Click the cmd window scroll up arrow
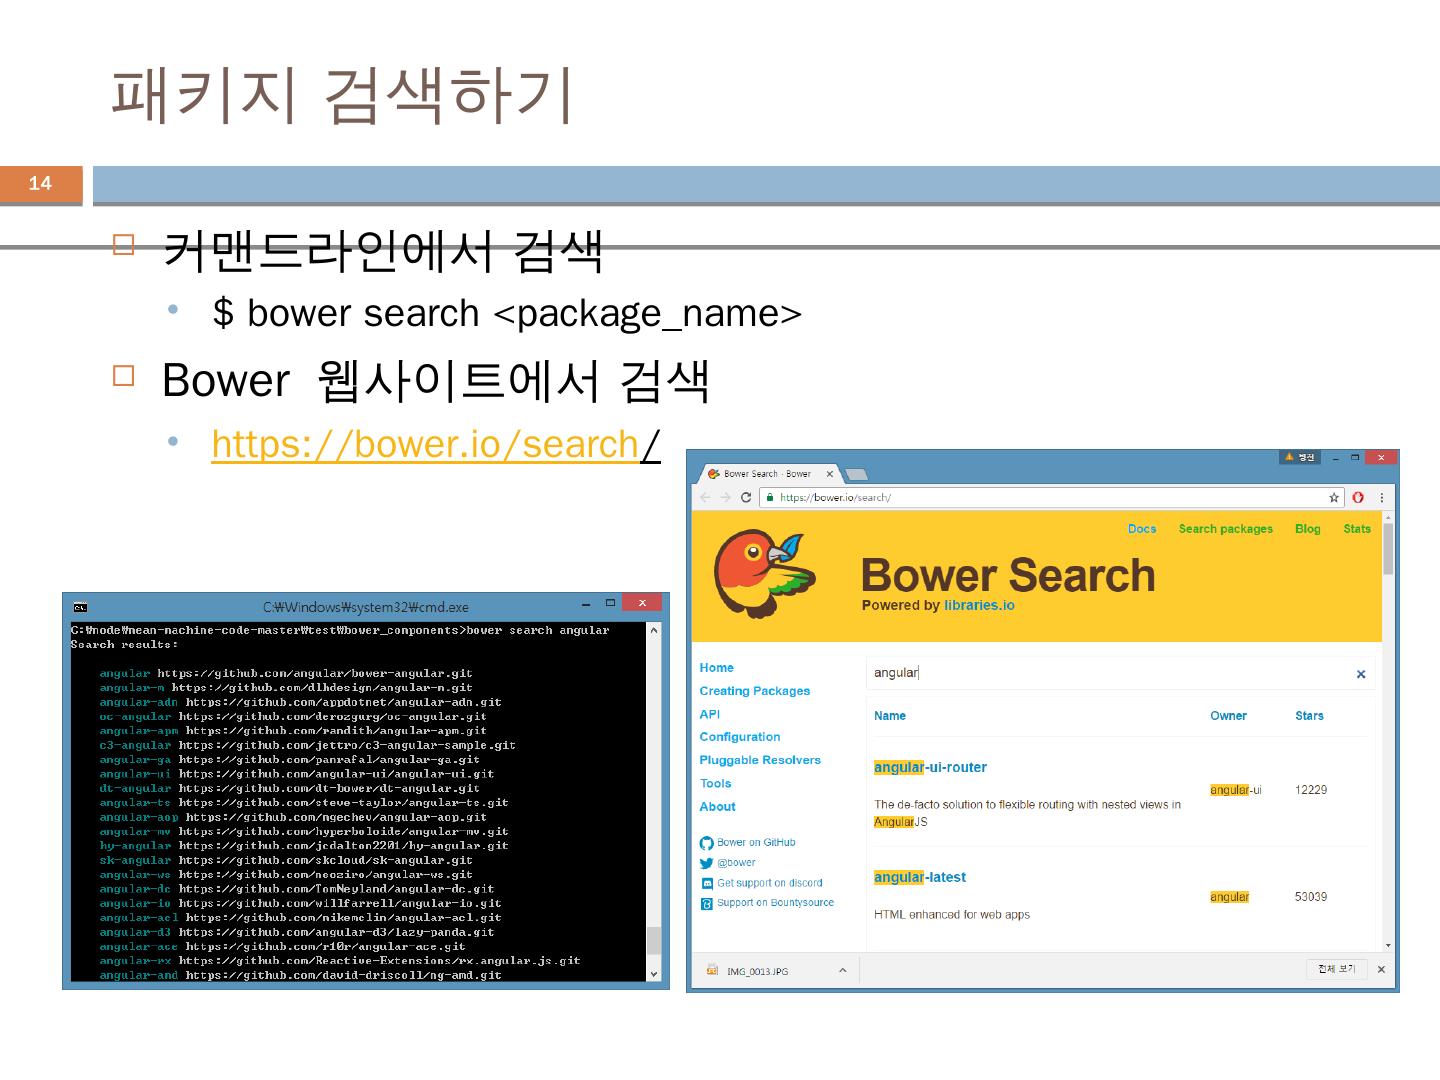This screenshot has height=1080, width=1440. (654, 631)
